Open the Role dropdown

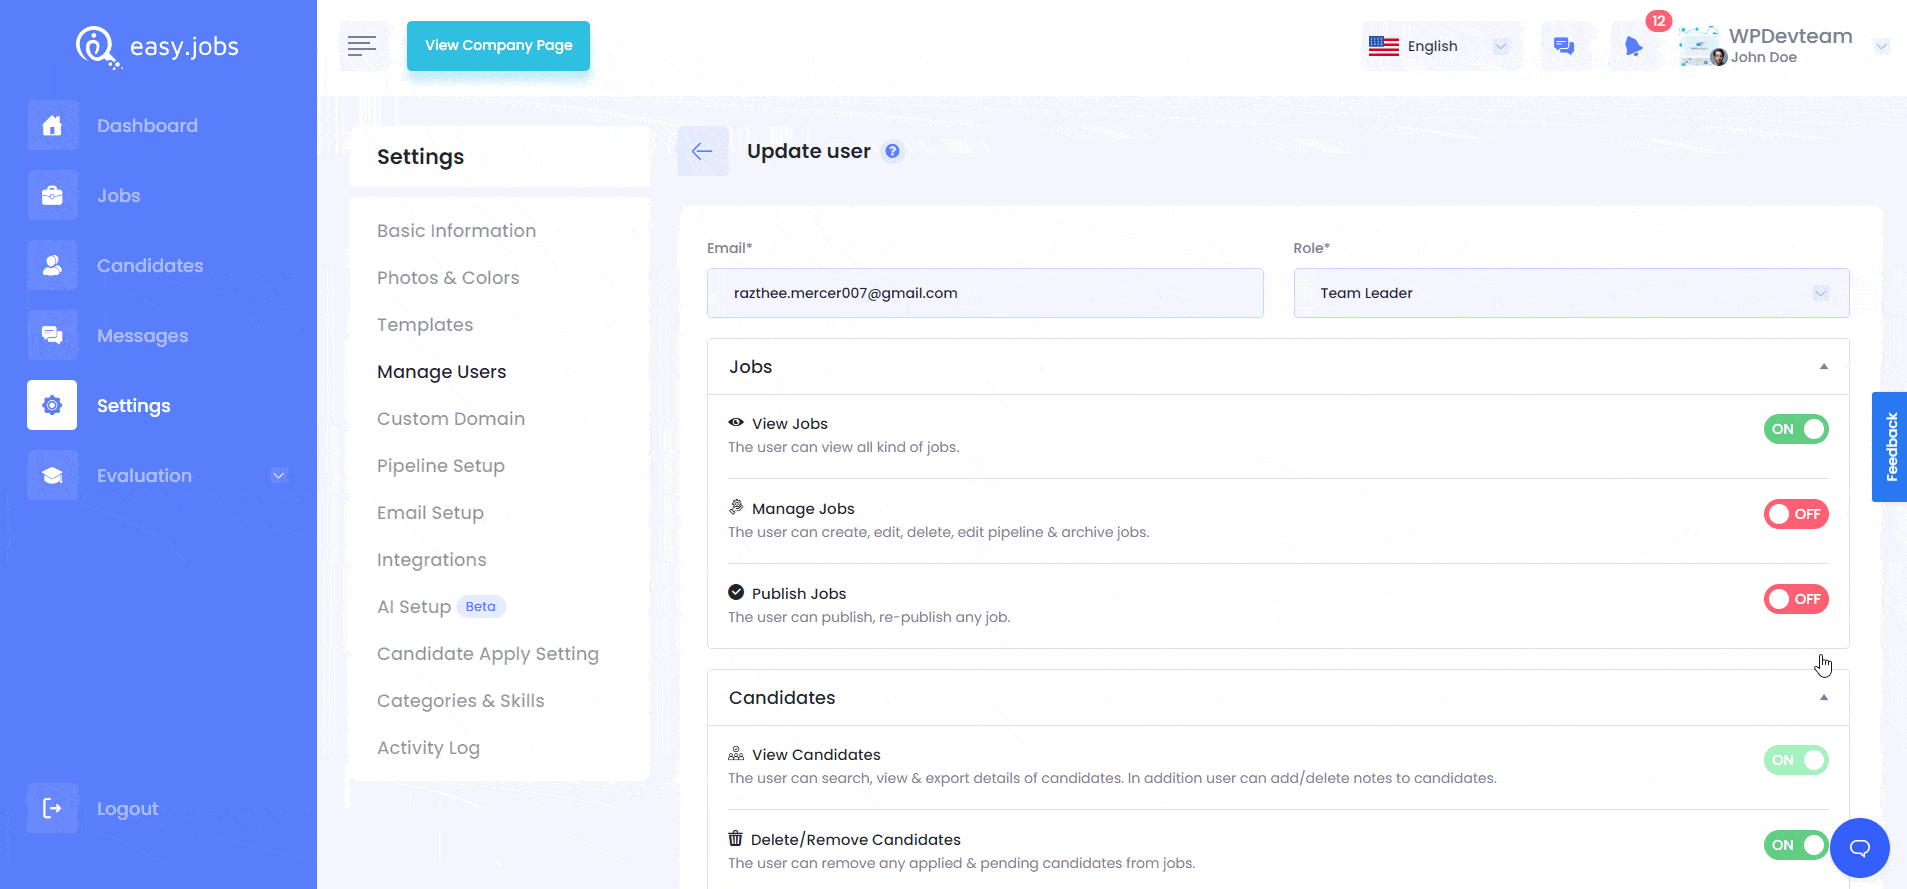[x=1571, y=293]
